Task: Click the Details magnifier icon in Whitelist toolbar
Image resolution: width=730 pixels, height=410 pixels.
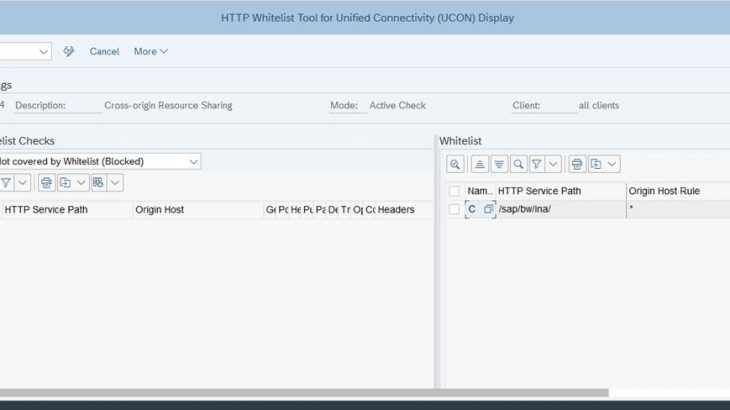Action: [x=455, y=164]
